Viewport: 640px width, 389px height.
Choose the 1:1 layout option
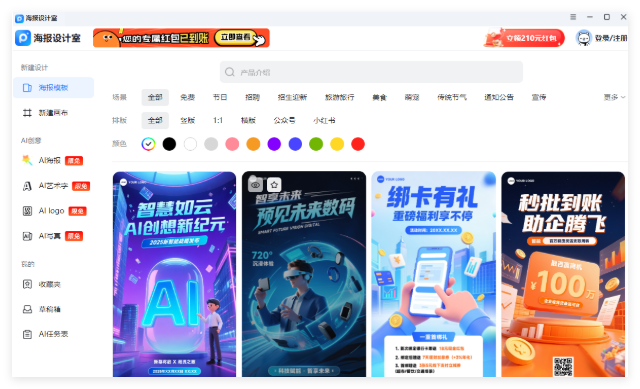click(218, 120)
